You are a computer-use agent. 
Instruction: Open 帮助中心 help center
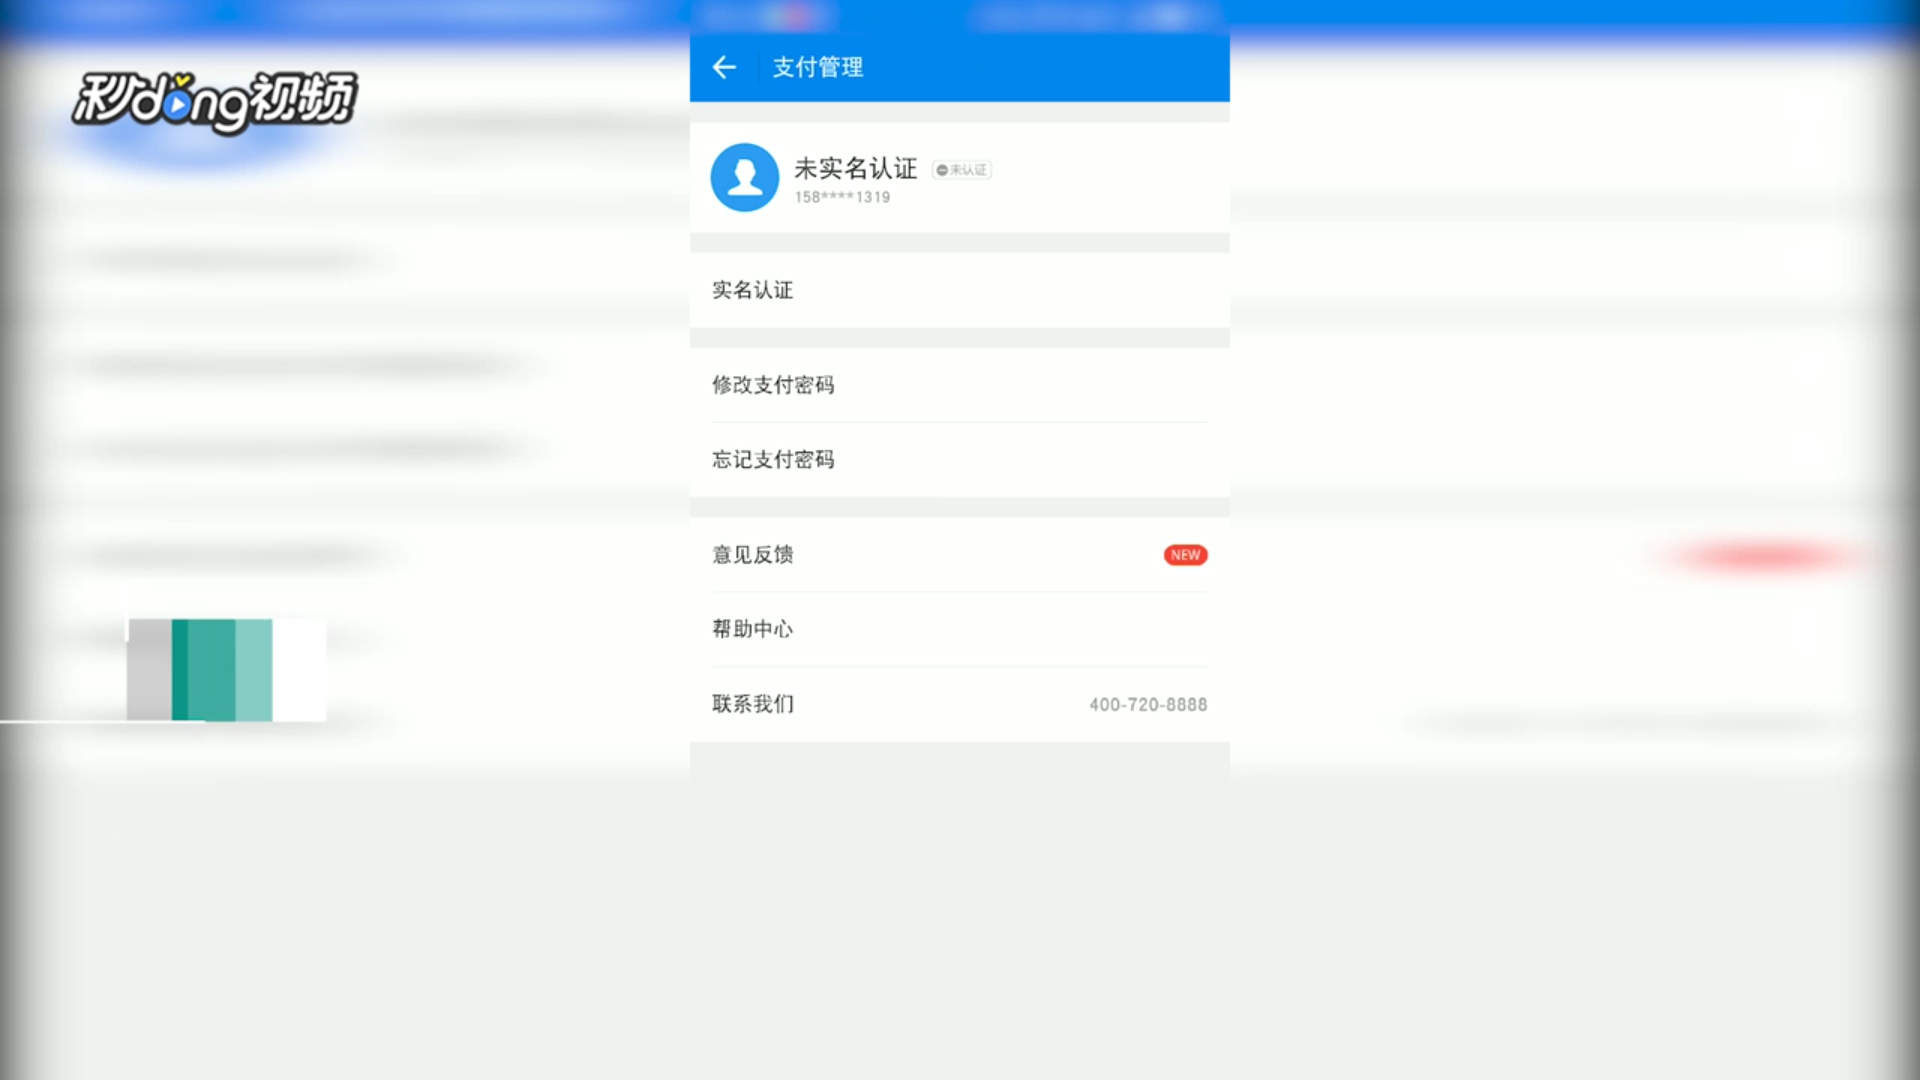click(752, 629)
